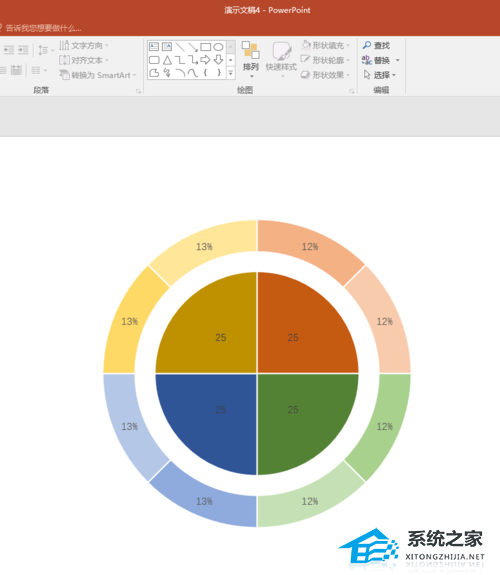Screen dimensions: 500x575
Task: Open the 选择 select menu
Action: point(380,75)
